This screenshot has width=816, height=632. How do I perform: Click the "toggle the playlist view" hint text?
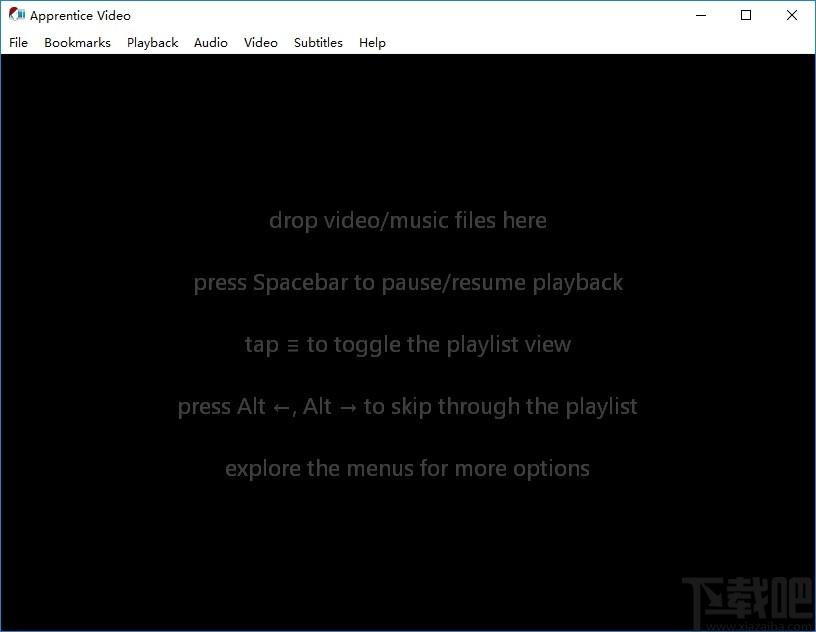(x=439, y=345)
